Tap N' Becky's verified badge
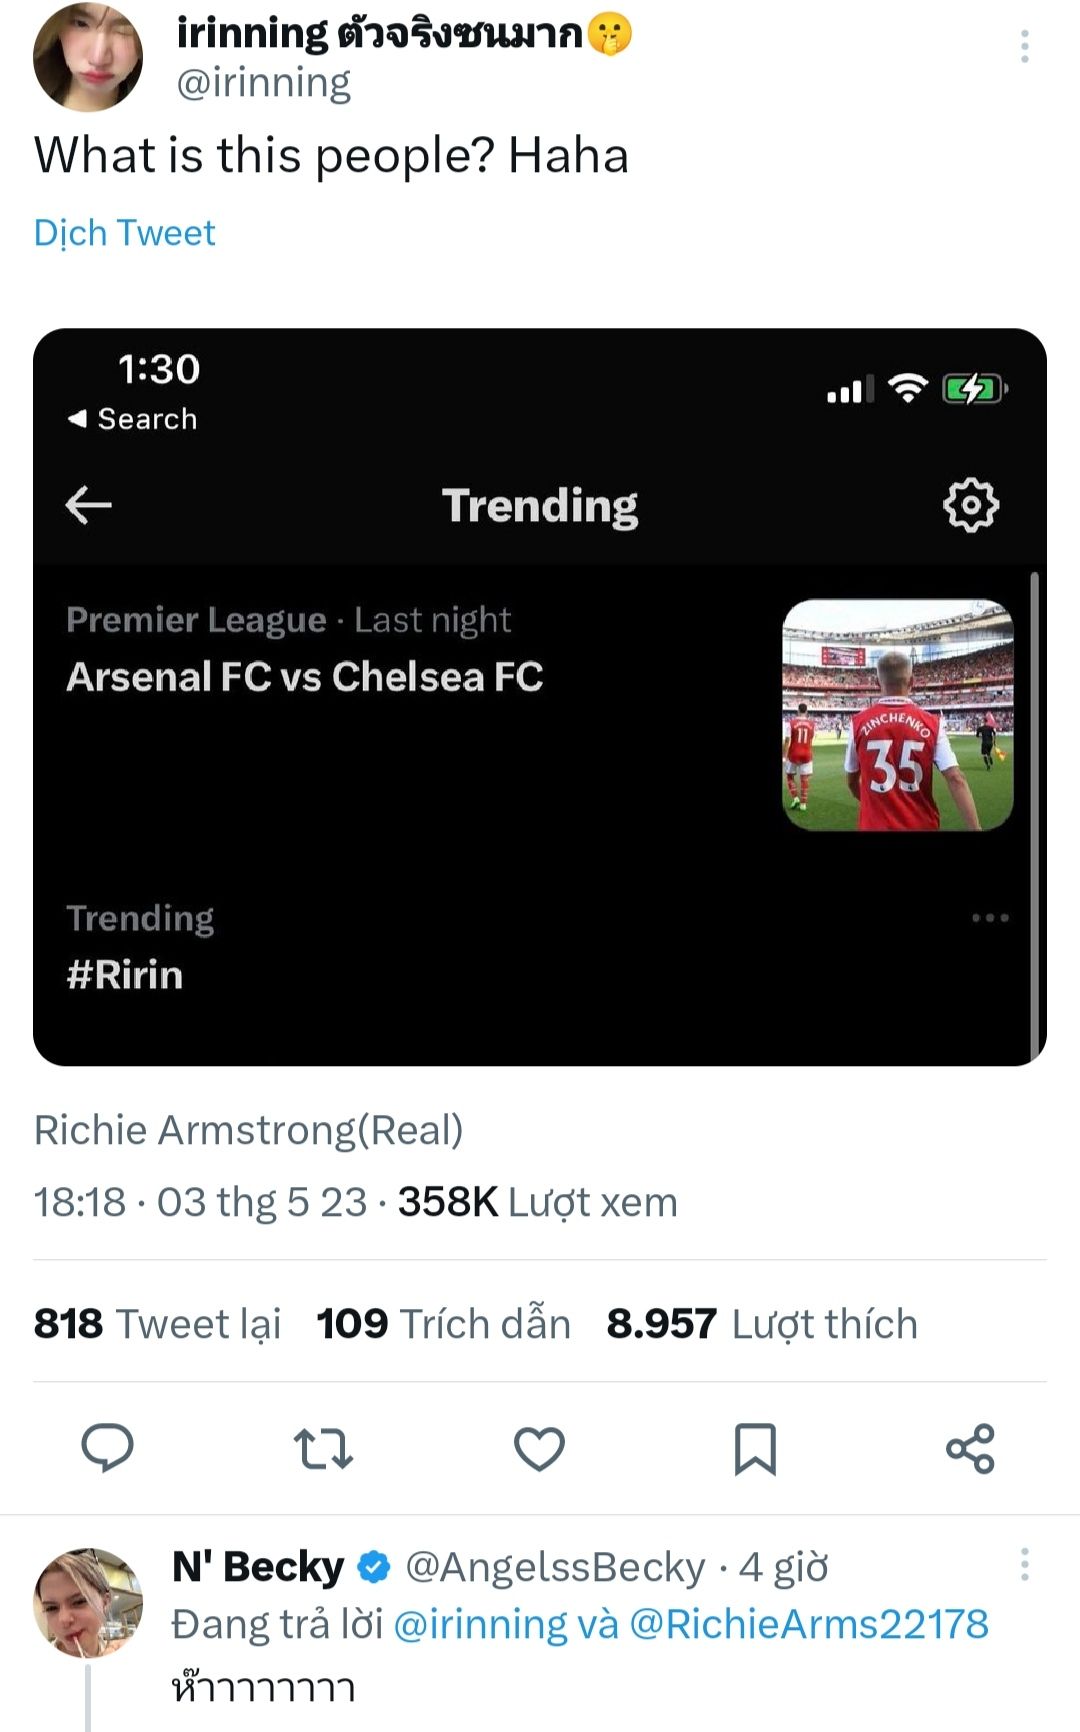This screenshot has width=1080, height=1732. pyautogui.click(x=374, y=1567)
